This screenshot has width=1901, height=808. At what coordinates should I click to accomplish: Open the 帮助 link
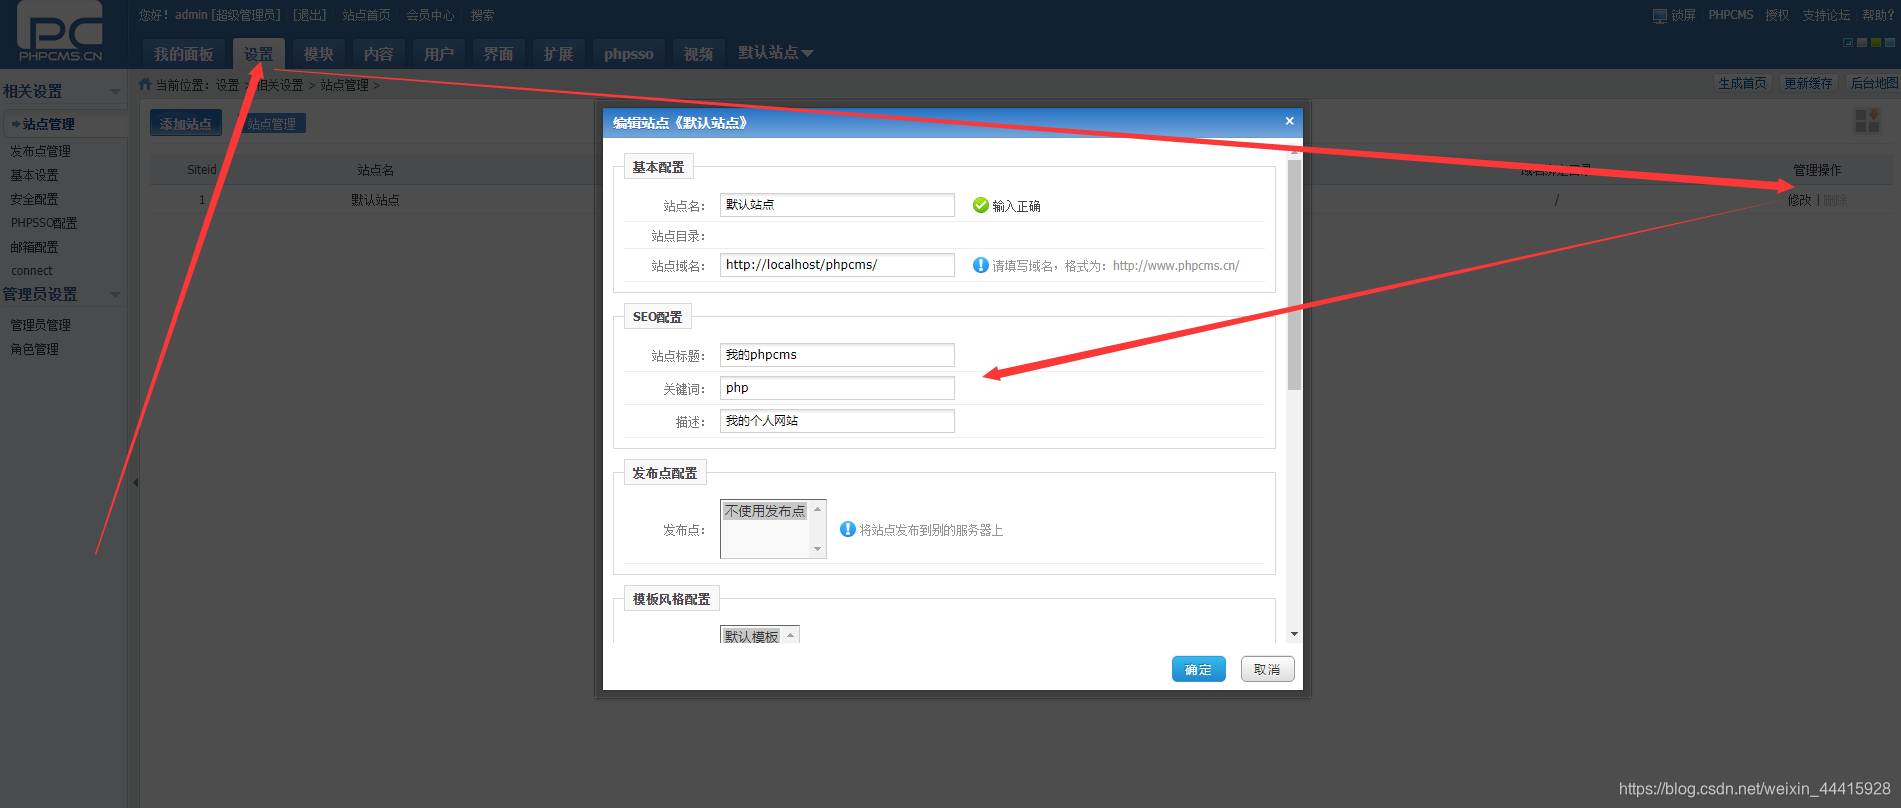1878,15
